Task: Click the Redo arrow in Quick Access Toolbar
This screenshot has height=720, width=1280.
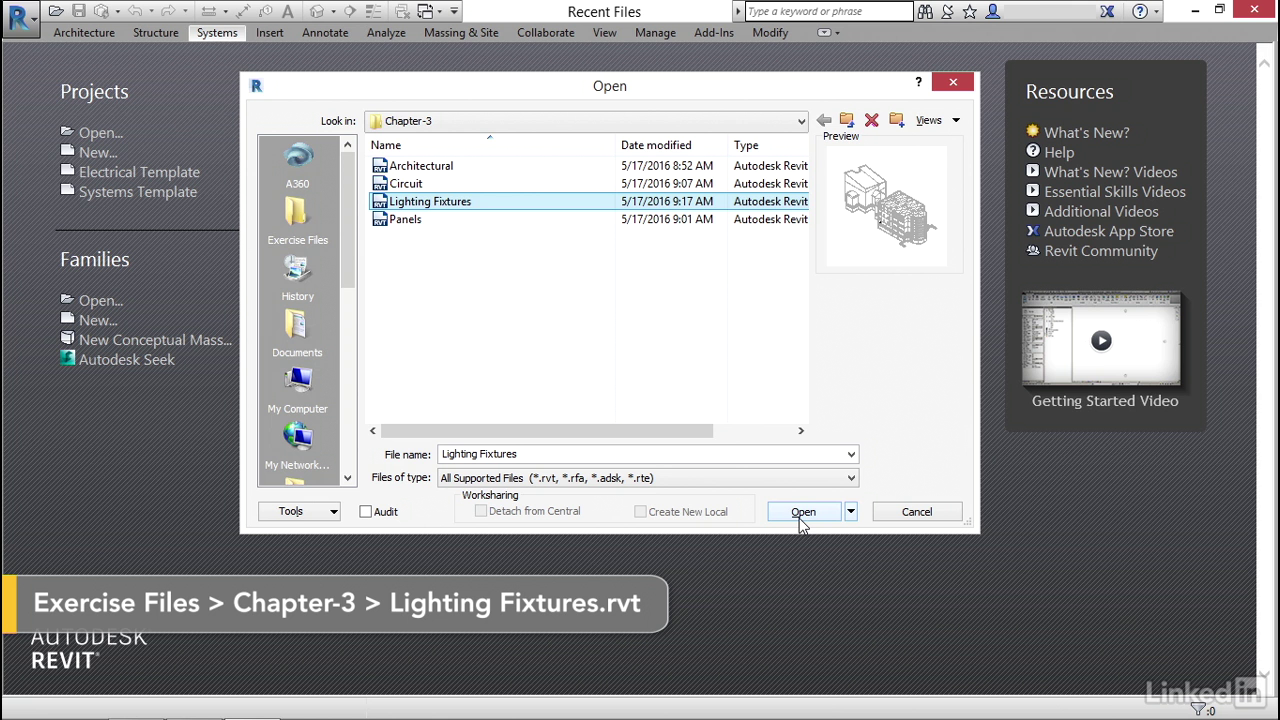Action: click(x=169, y=12)
